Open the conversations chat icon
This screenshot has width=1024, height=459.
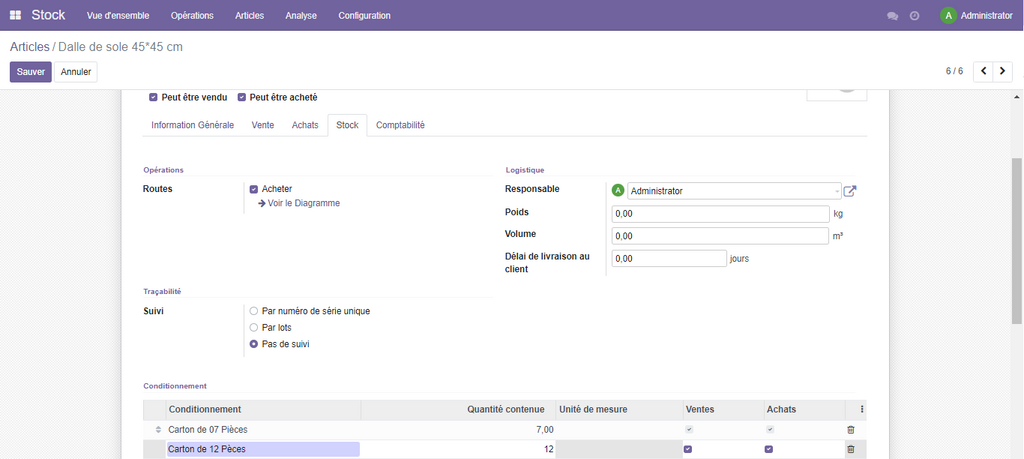click(x=892, y=16)
